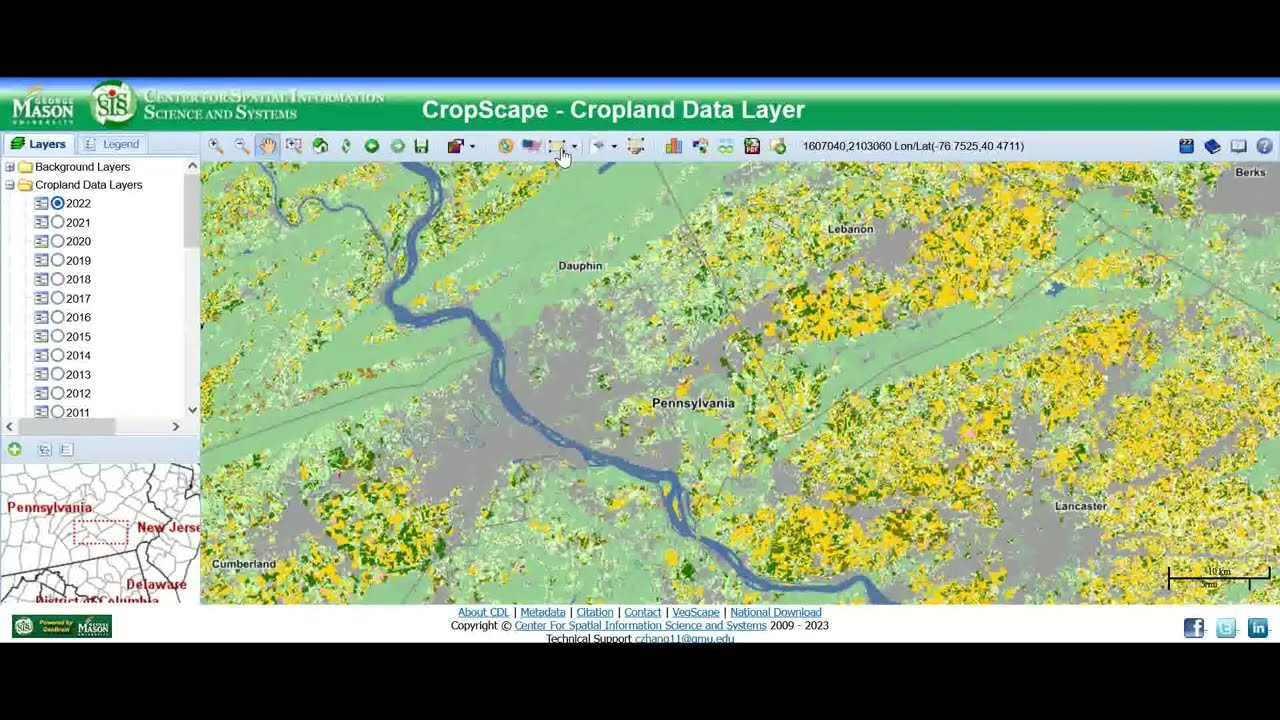Click the layered map swipe tool icon
Screen dimensions: 1280x720
pyautogui.click(x=456, y=146)
